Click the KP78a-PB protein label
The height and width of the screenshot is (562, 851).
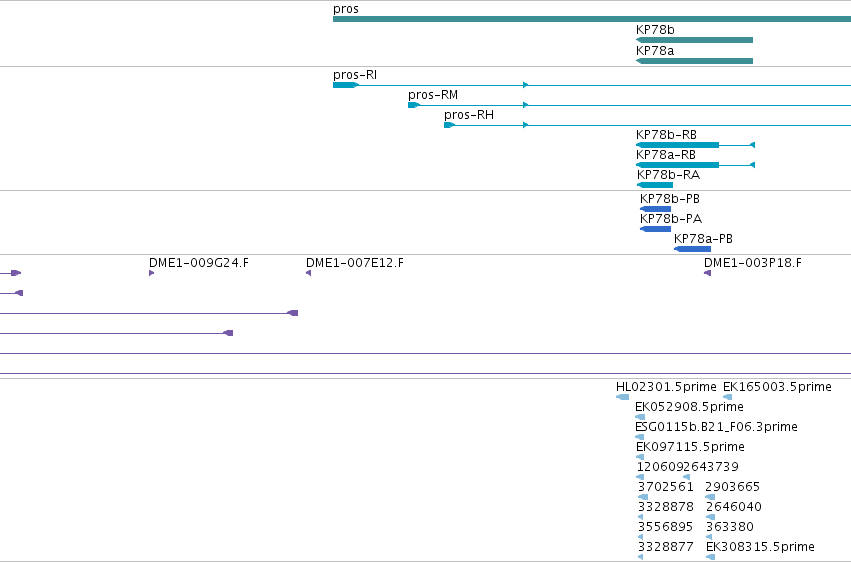703,239
